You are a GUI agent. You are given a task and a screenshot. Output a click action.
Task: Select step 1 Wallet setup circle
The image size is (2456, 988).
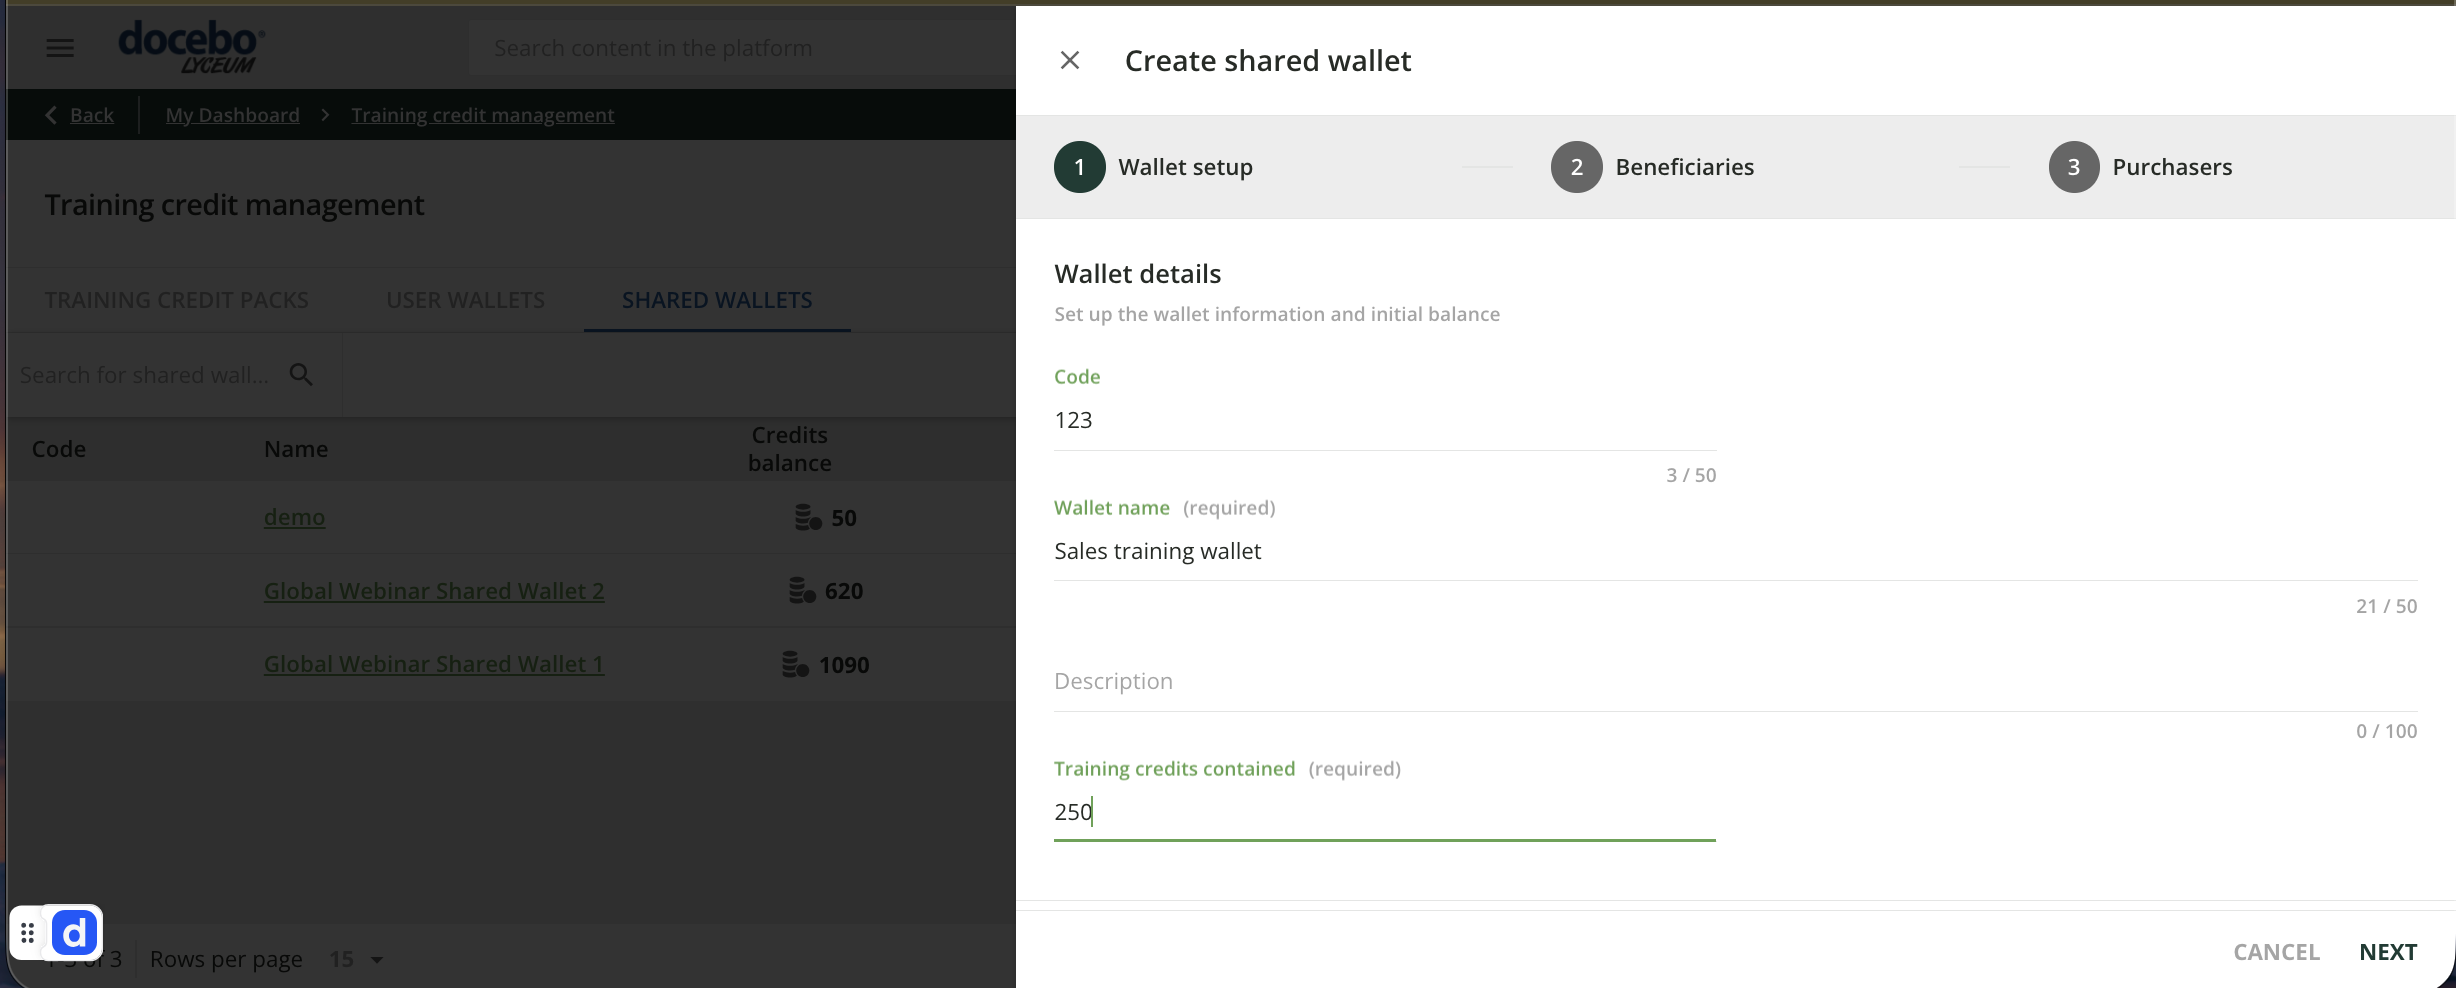tap(1079, 167)
